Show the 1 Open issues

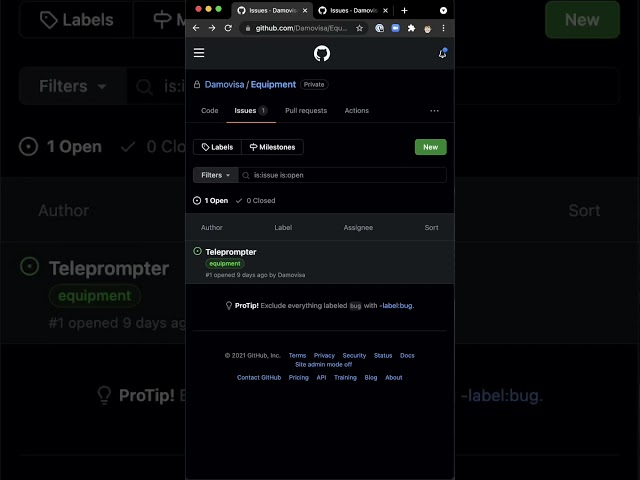(x=211, y=200)
